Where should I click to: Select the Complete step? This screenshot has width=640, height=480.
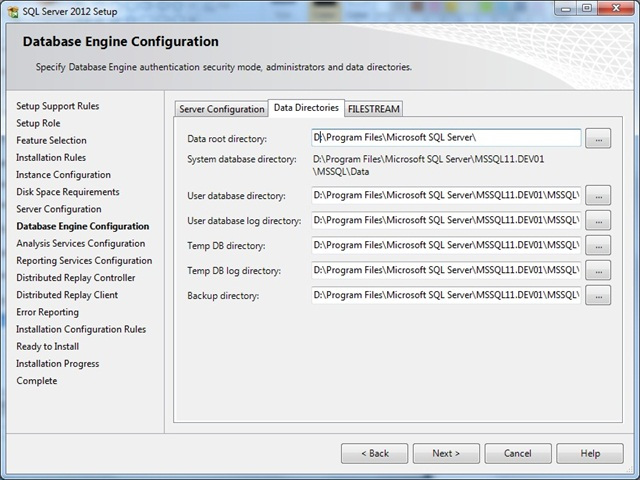(x=37, y=381)
